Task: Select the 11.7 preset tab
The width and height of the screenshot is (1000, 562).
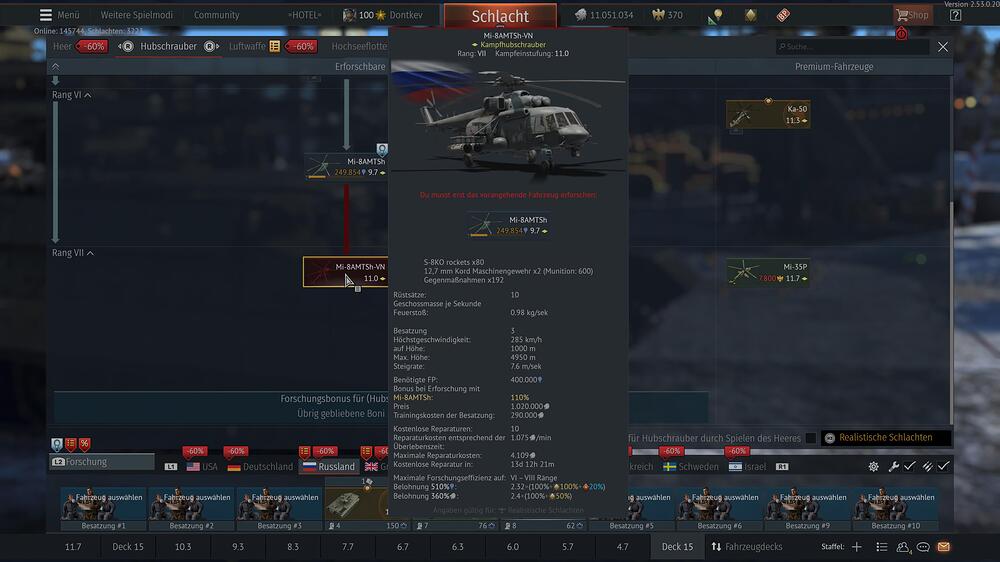Action: 73,547
